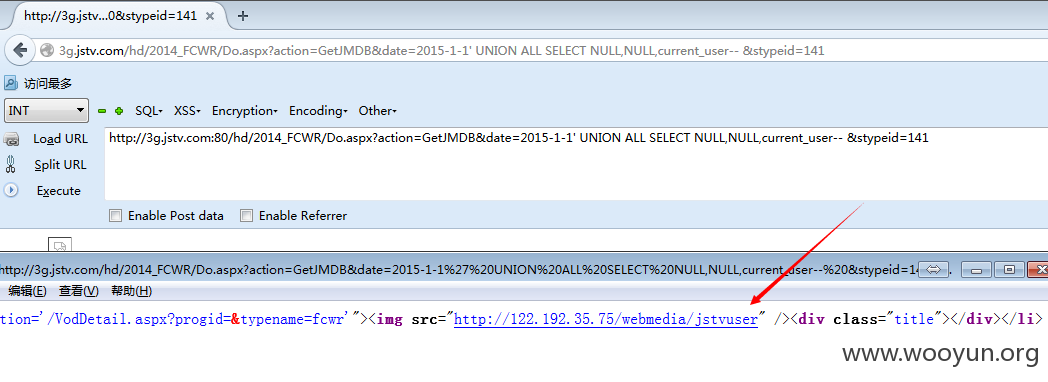
Task: Click the source window toggle arrows icon
Action: 934,270
